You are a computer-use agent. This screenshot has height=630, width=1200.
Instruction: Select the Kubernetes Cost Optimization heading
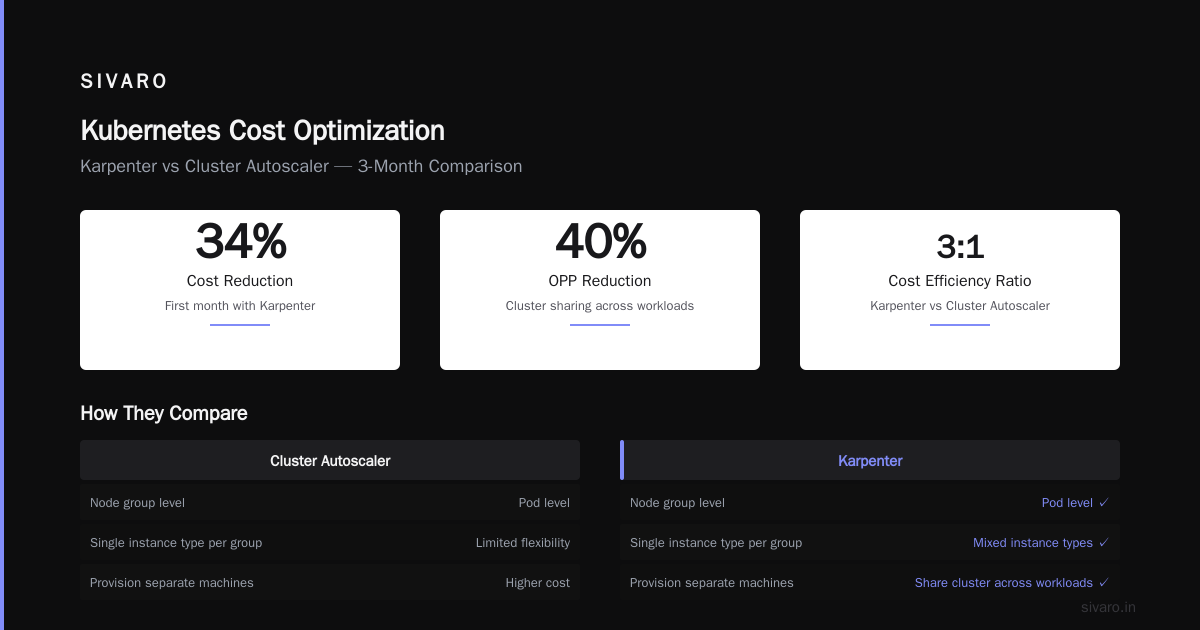coord(262,131)
